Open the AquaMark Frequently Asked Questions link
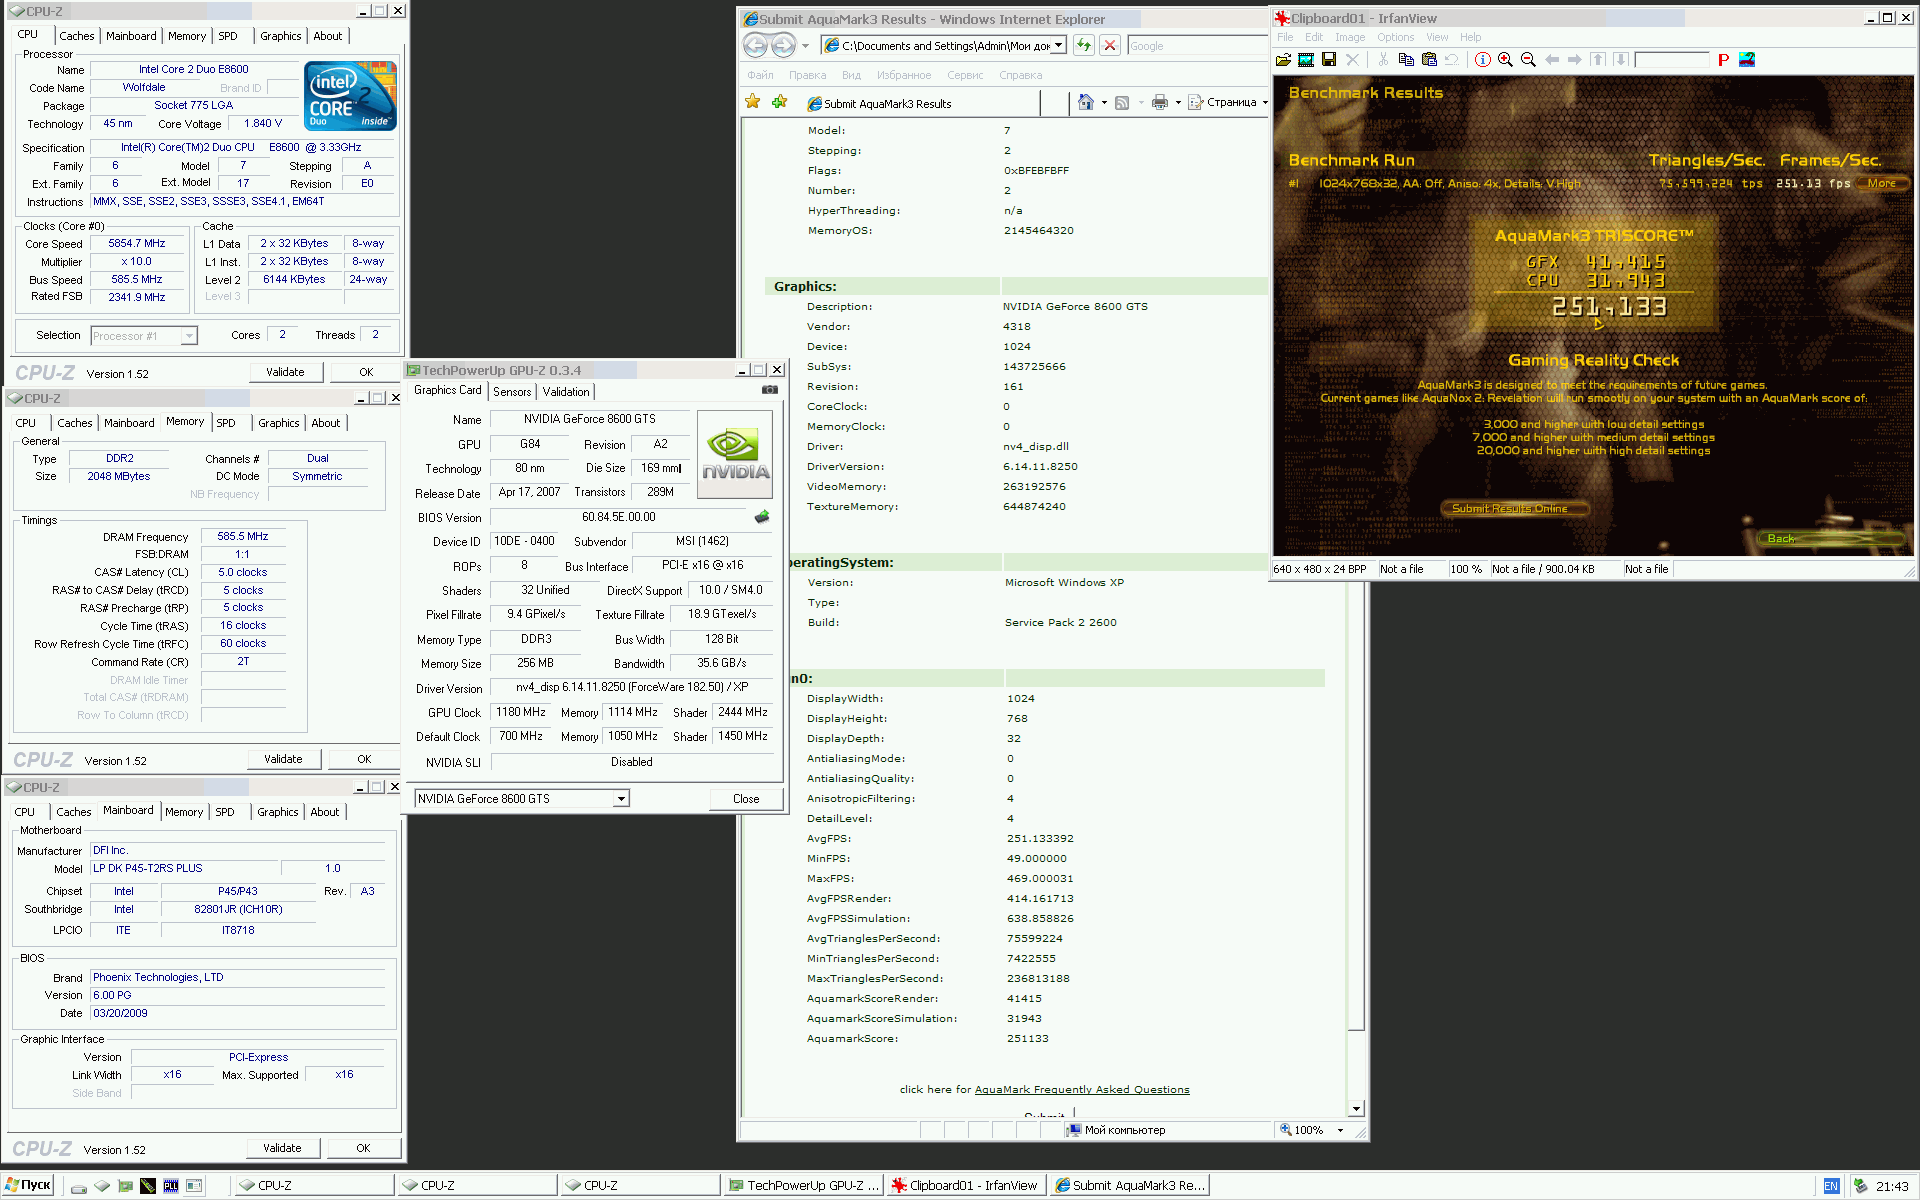The image size is (1920, 1200). 1082,1090
